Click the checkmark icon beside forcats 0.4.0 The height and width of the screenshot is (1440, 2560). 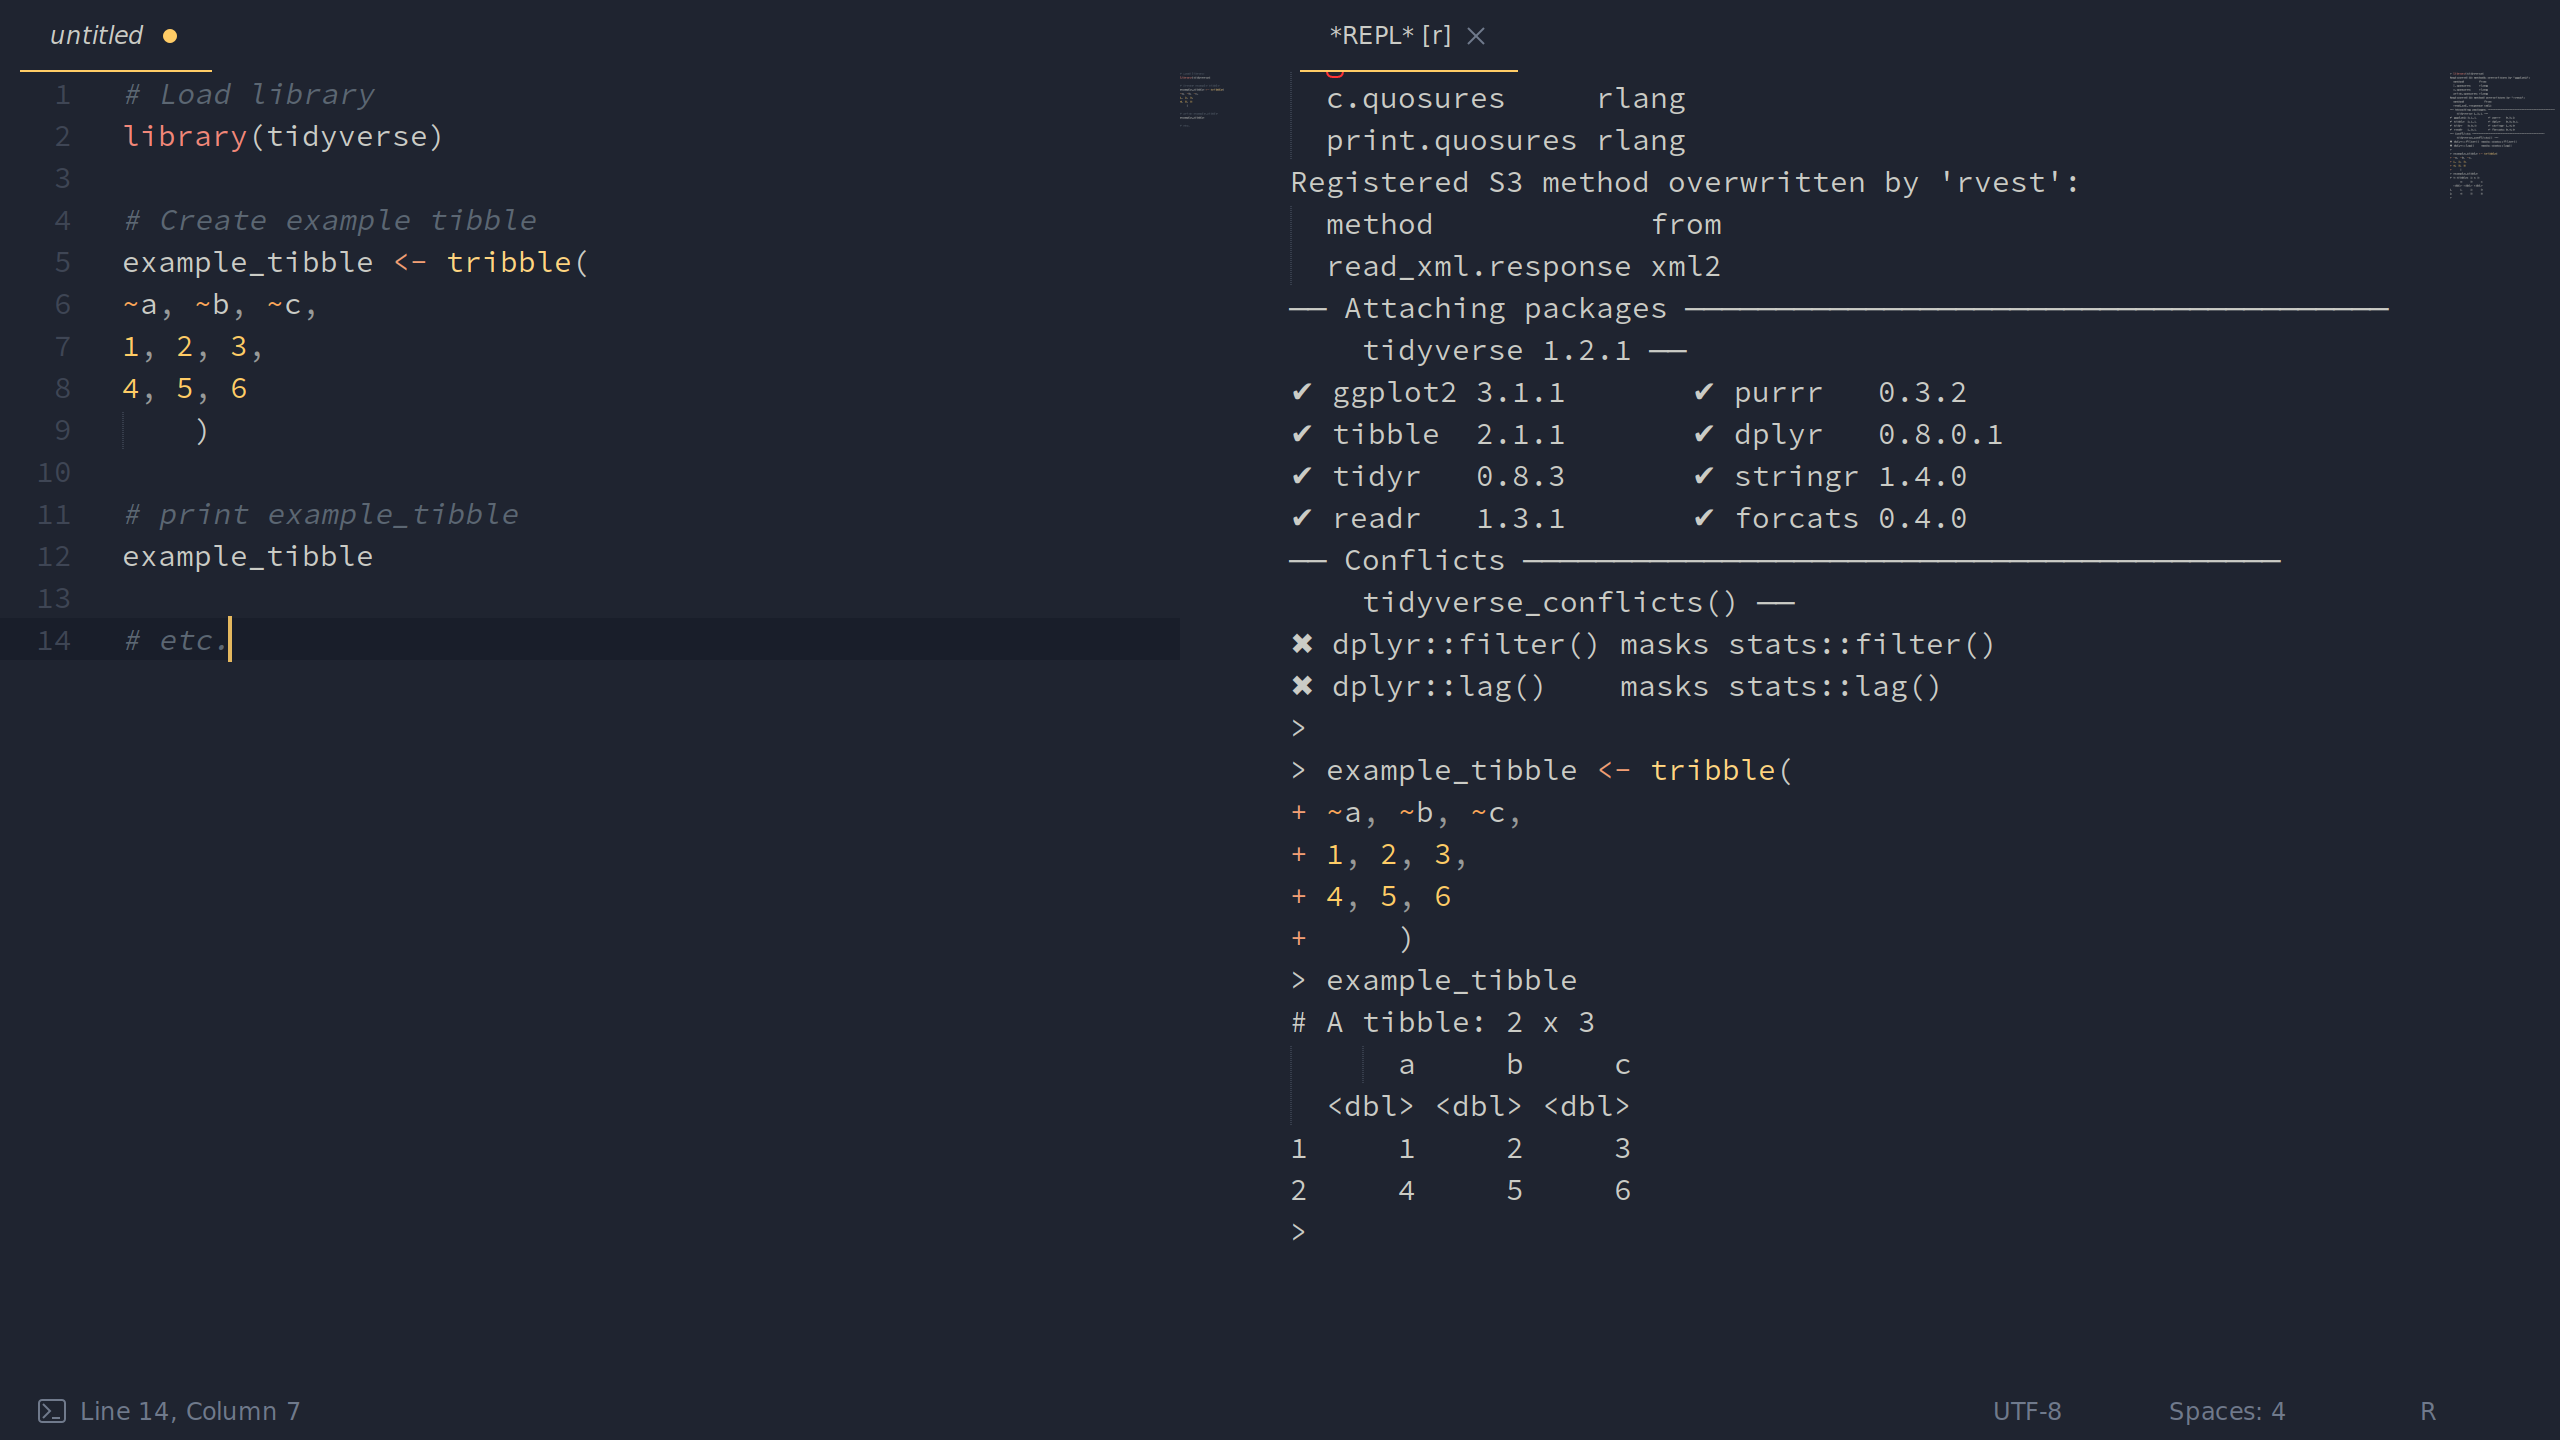[1706, 518]
